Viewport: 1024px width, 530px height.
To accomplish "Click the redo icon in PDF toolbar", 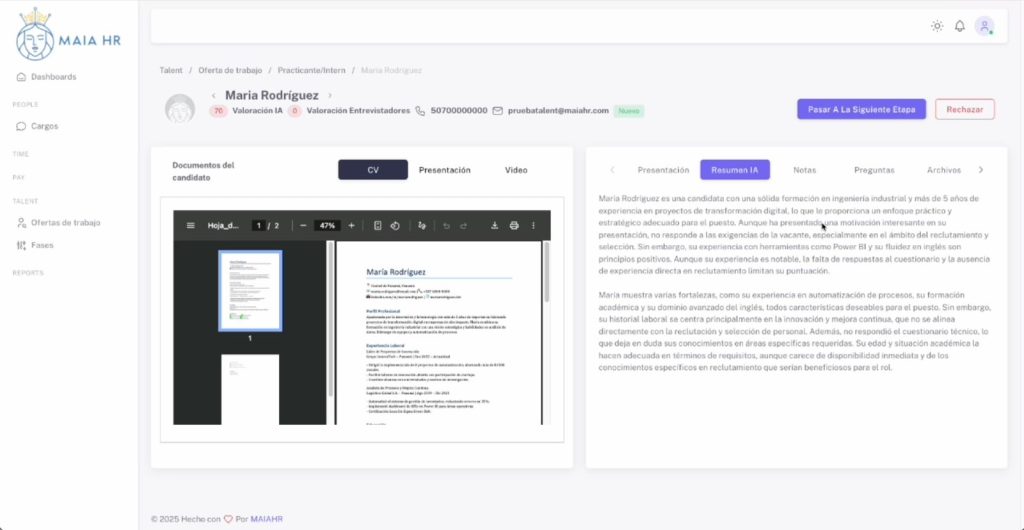I will [464, 226].
